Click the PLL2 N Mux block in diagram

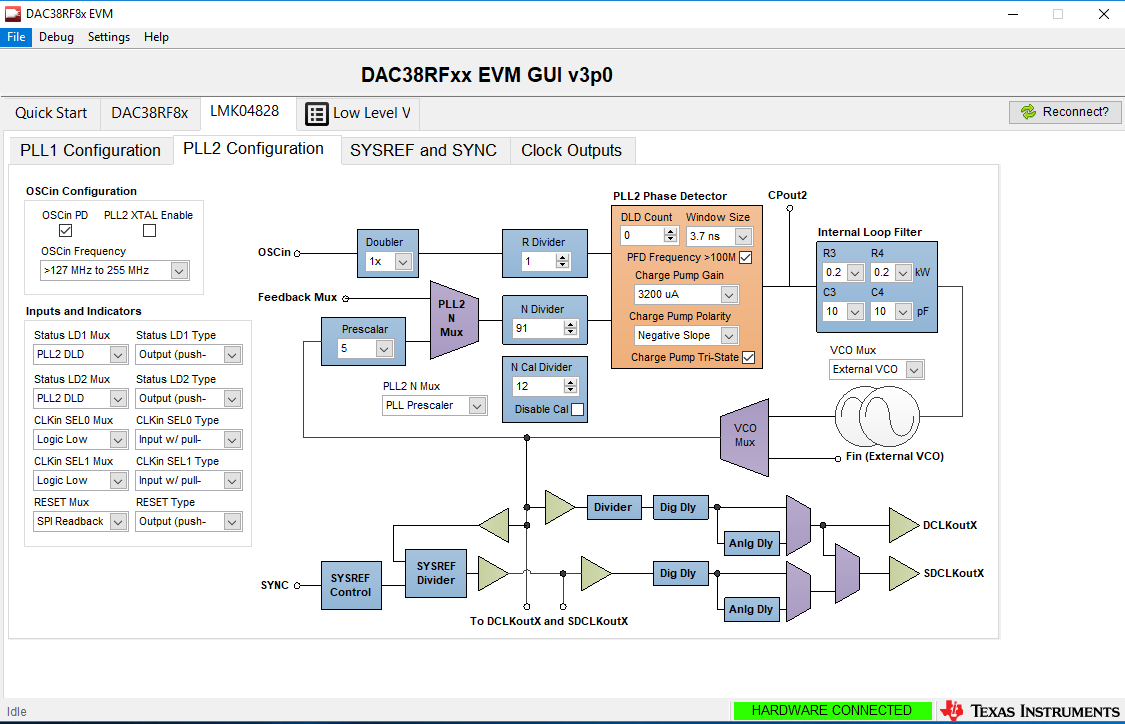pos(454,319)
